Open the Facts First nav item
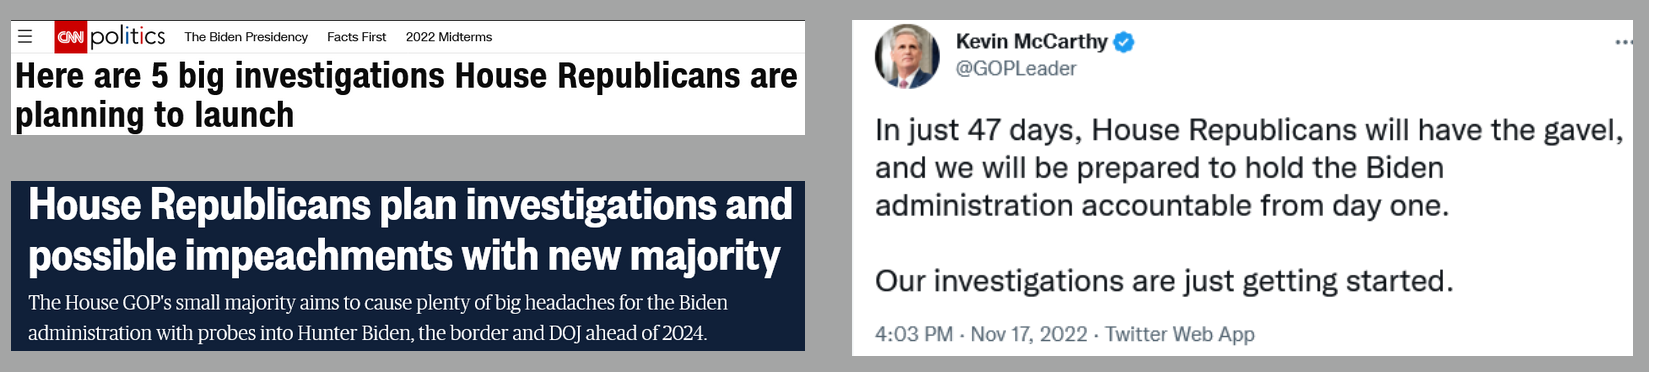This screenshot has width=1666, height=375. pyautogui.click(x=356, y=37)
